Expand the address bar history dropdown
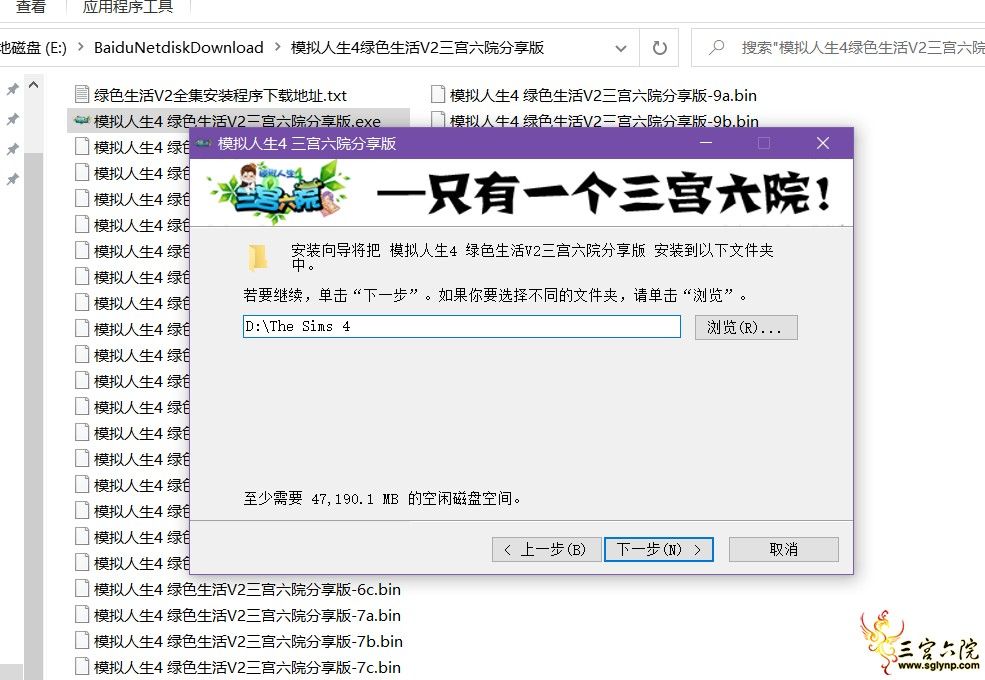The width and height of the screenshot is (985, 680). click(621, 48)
